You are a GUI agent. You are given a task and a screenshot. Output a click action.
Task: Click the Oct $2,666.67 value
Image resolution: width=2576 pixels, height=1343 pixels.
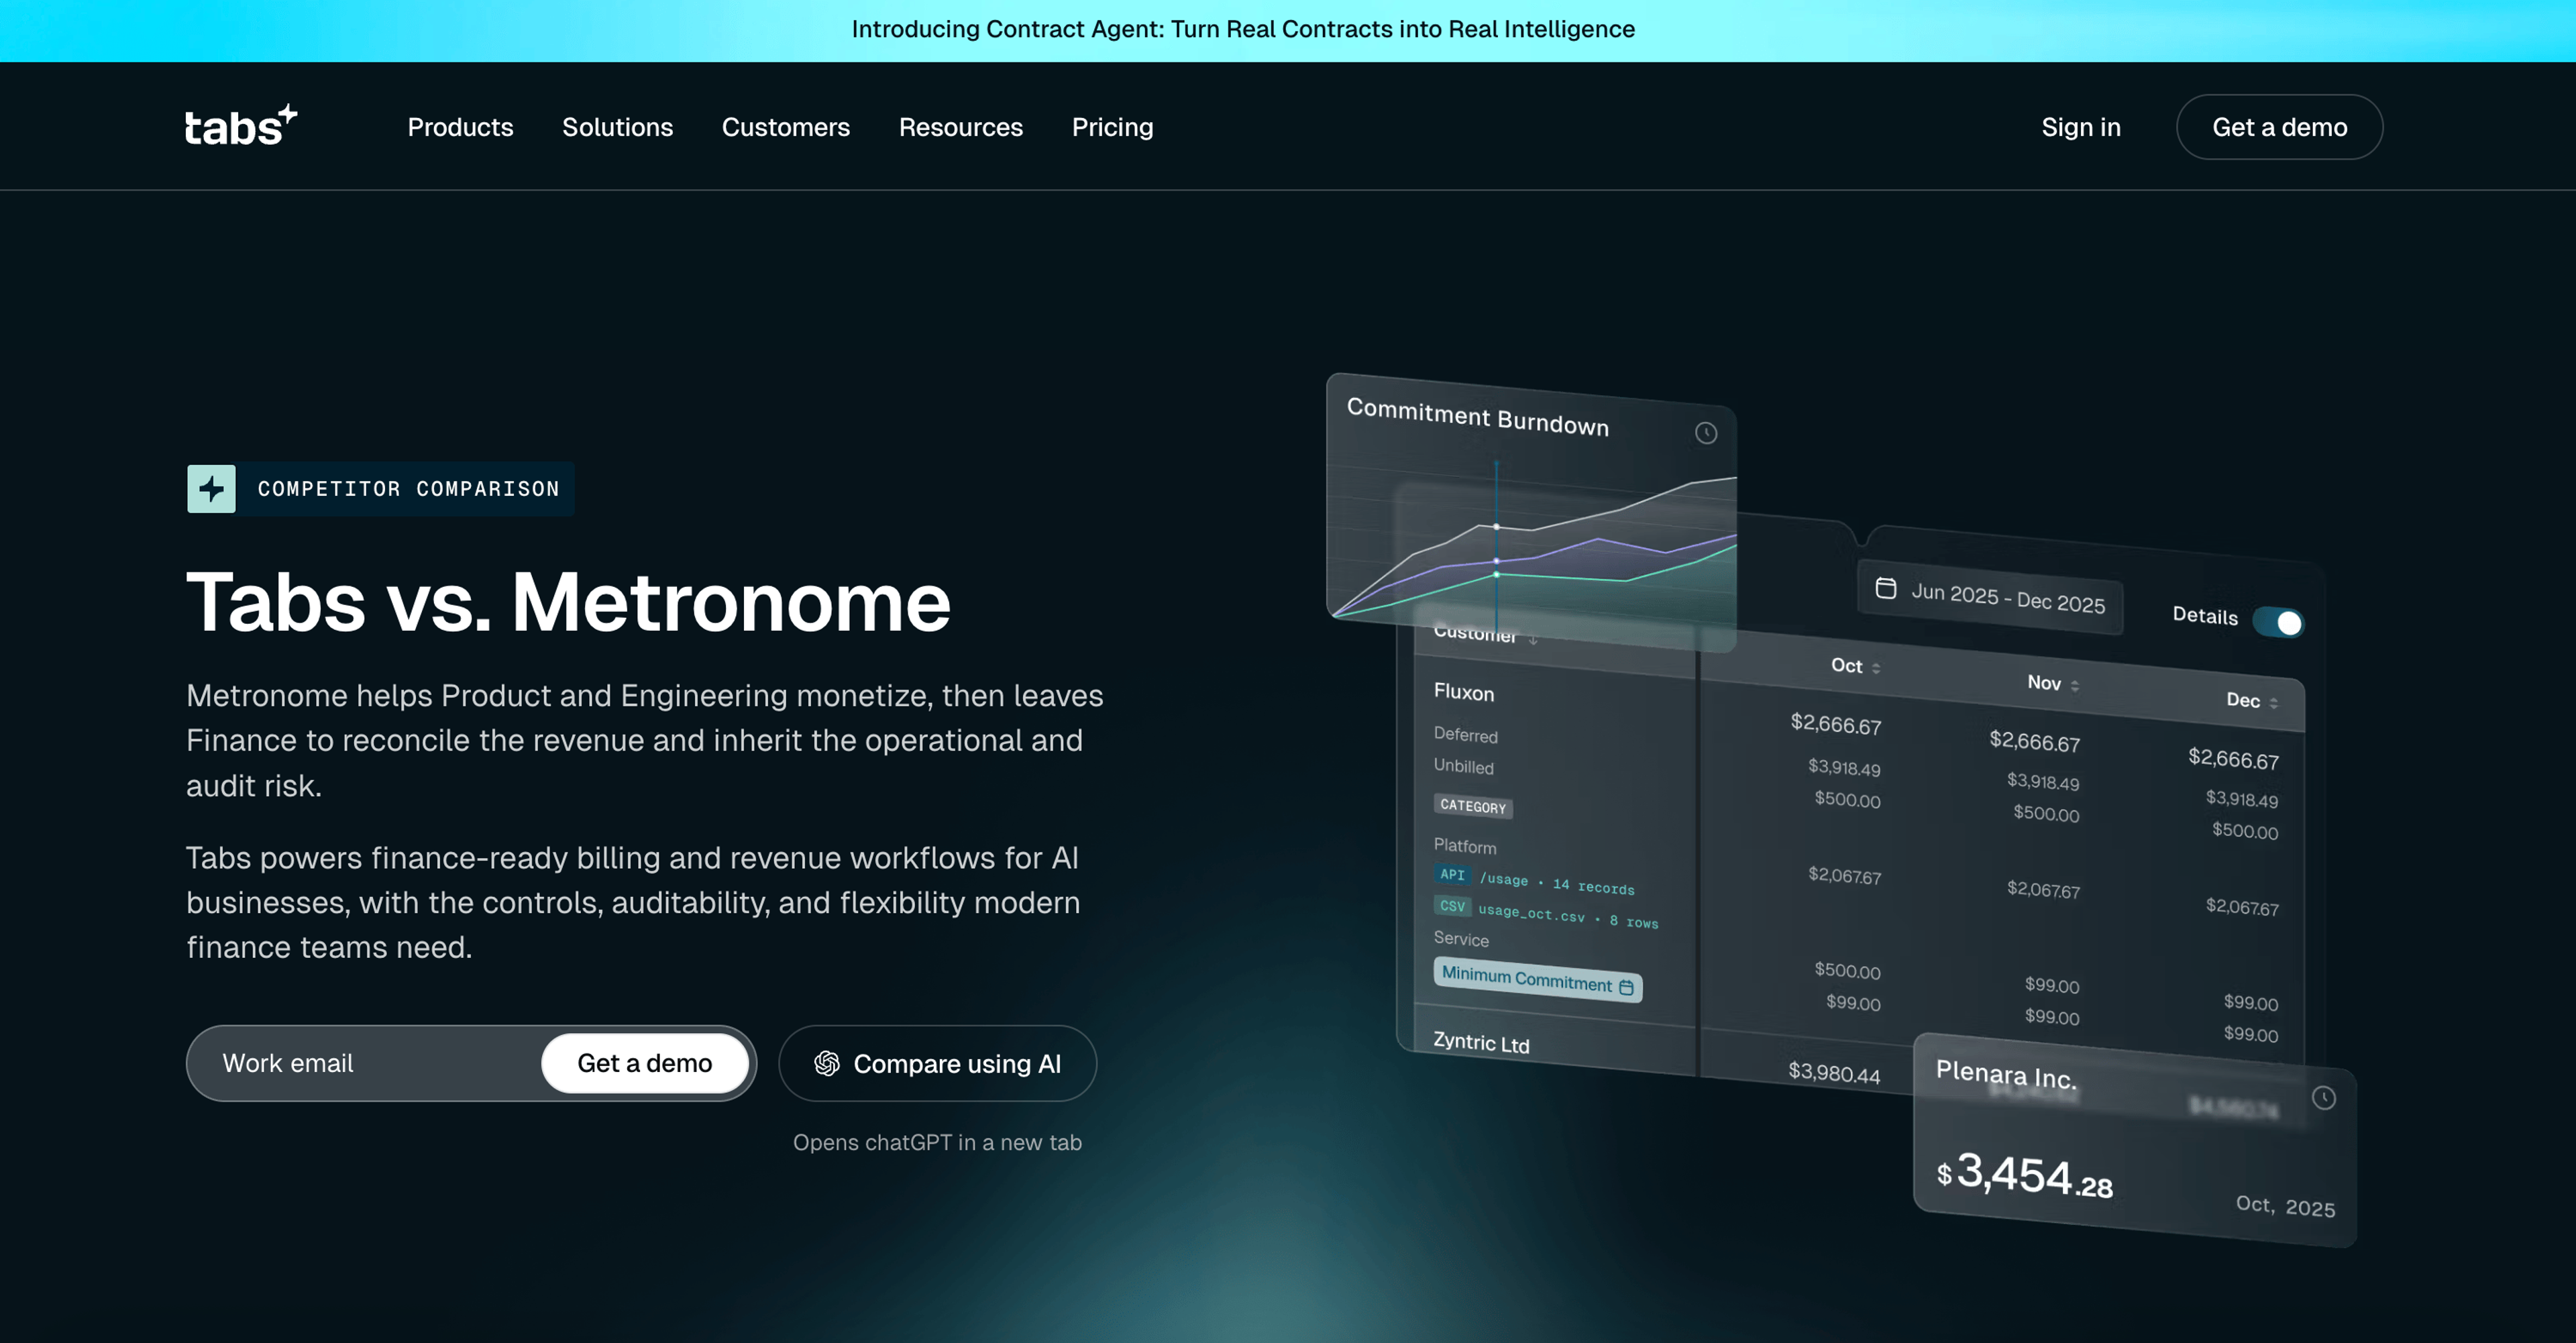click(1836, 724)
